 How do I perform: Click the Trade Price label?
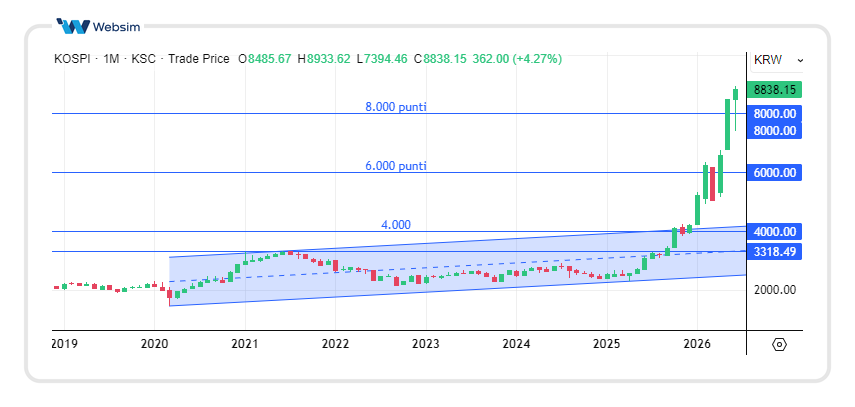click(x=198, y=59)
